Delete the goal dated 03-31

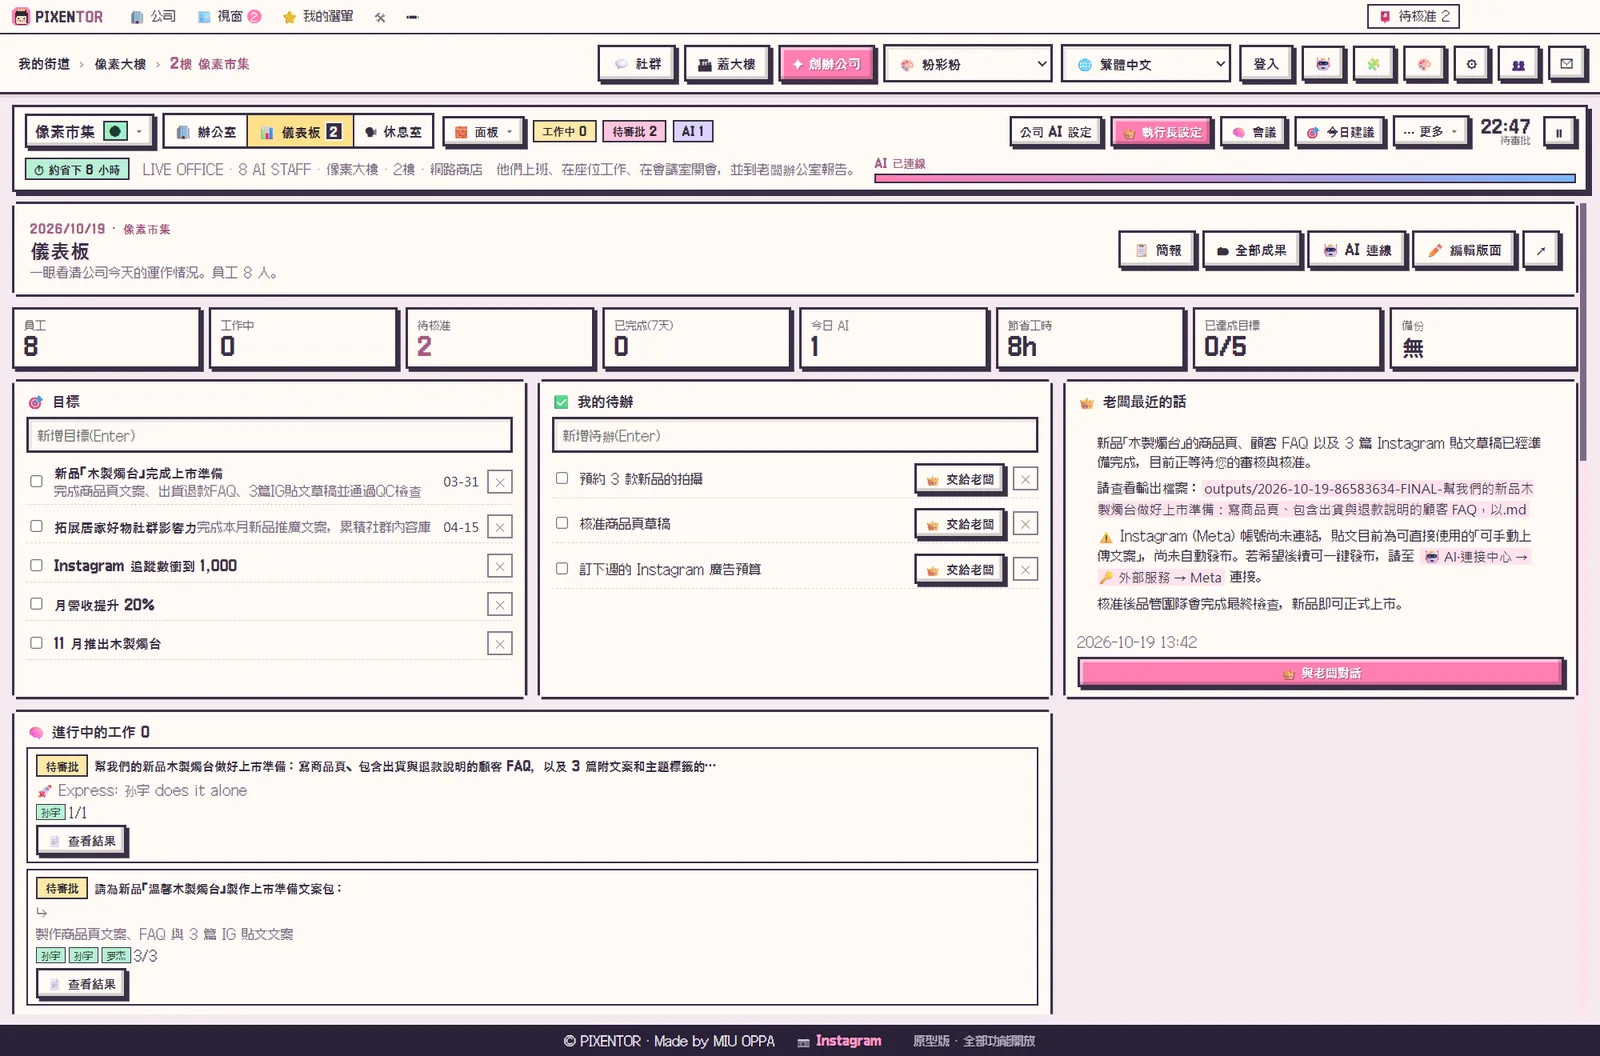point(500,482)
